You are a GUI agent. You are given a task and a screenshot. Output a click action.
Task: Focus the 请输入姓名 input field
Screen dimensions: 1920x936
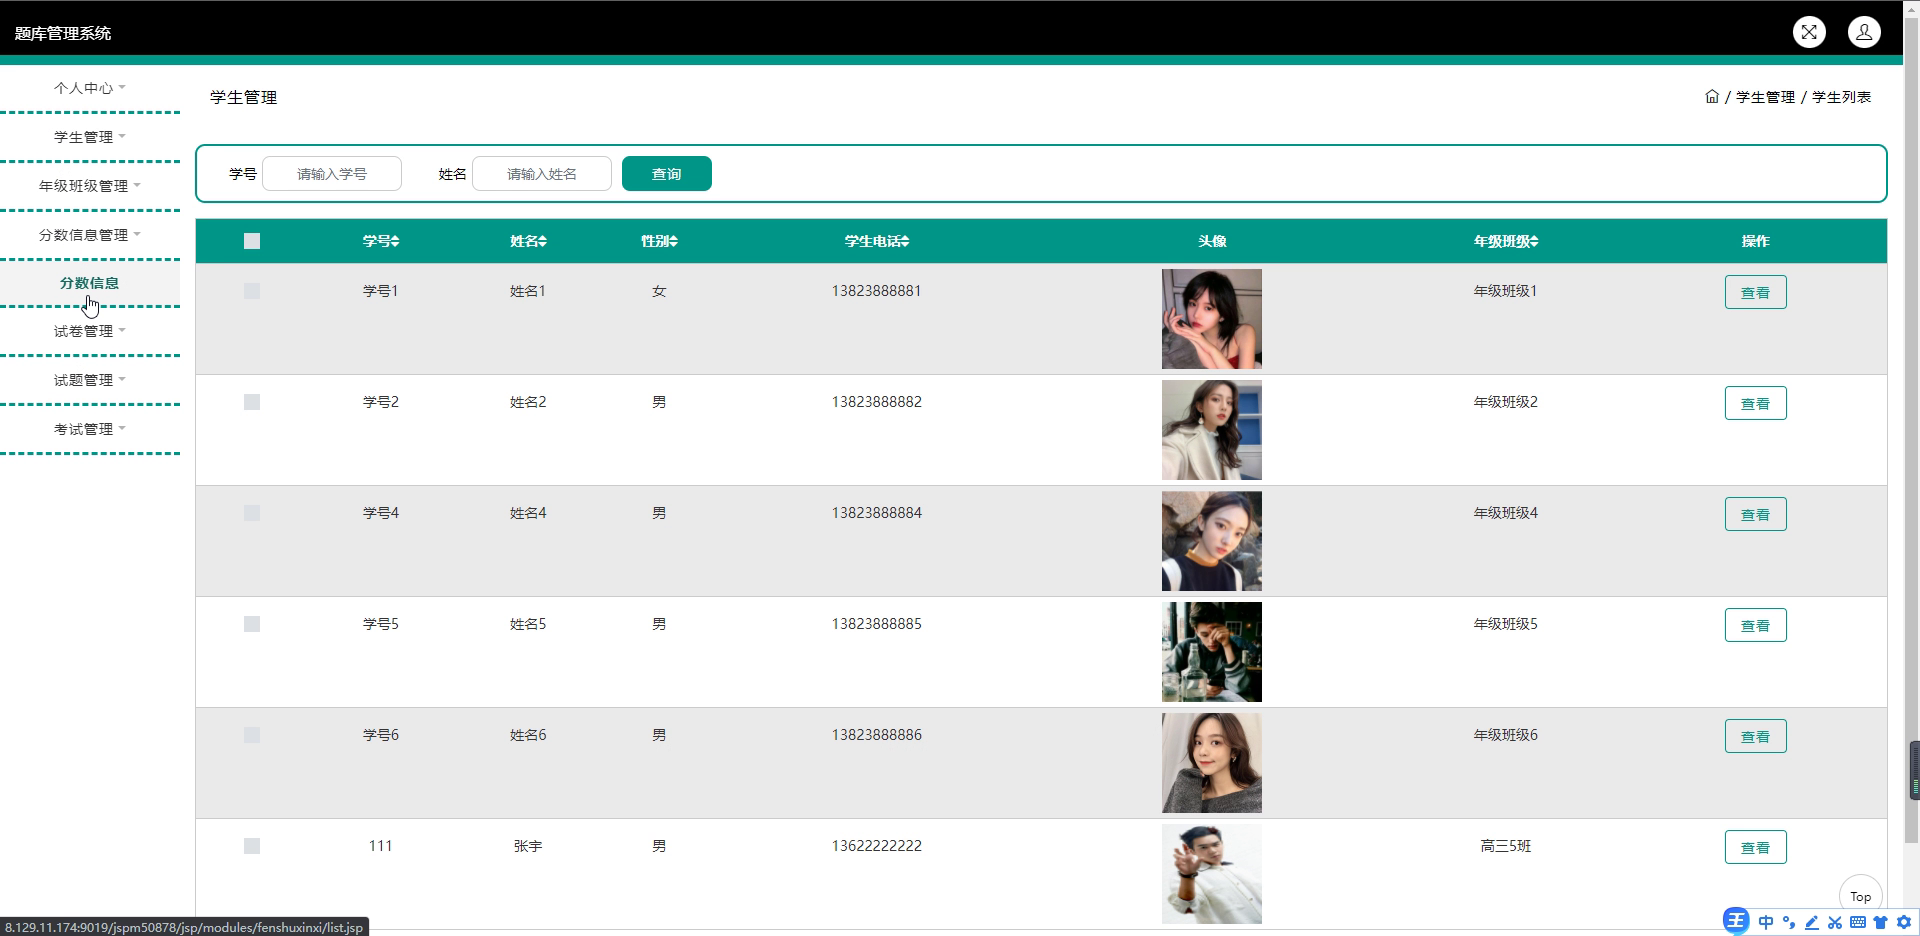(x=542, y=174)
